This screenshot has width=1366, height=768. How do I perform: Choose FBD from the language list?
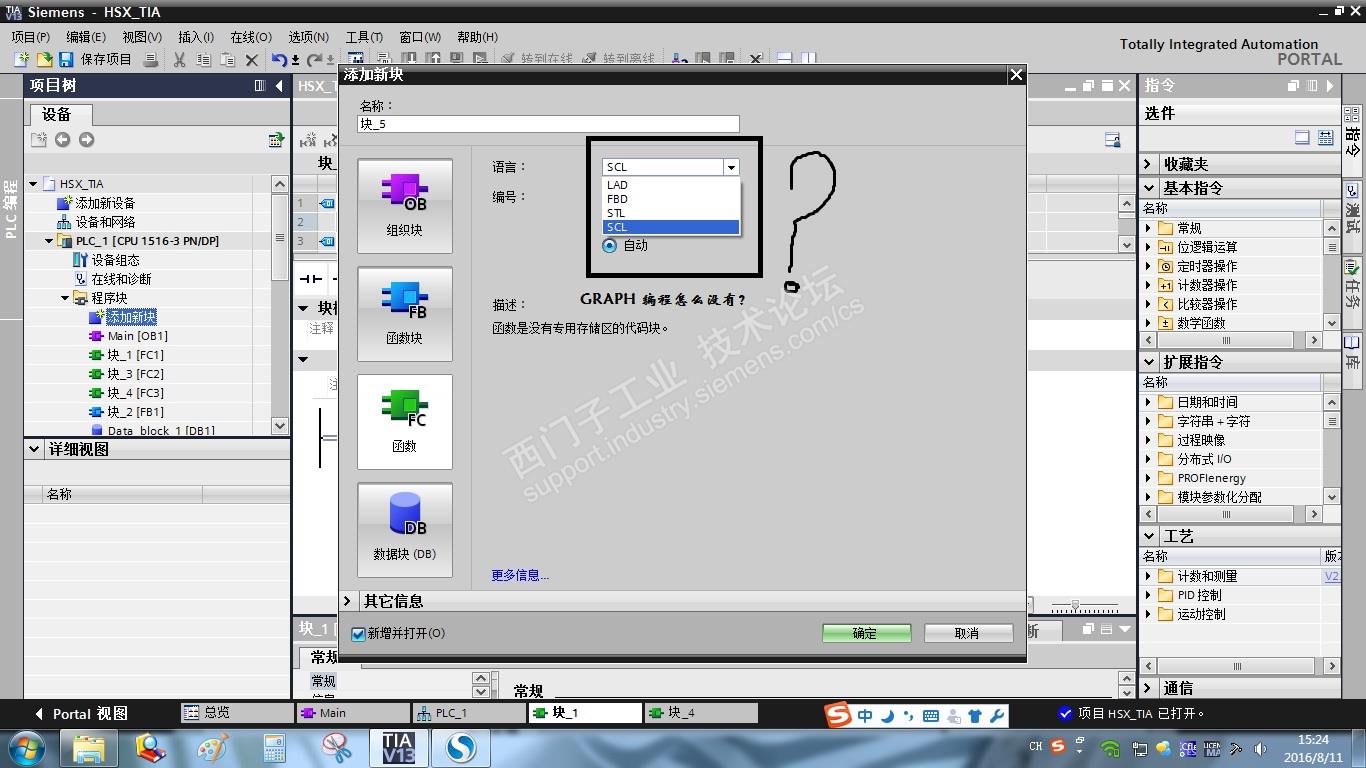click(671, 199)
